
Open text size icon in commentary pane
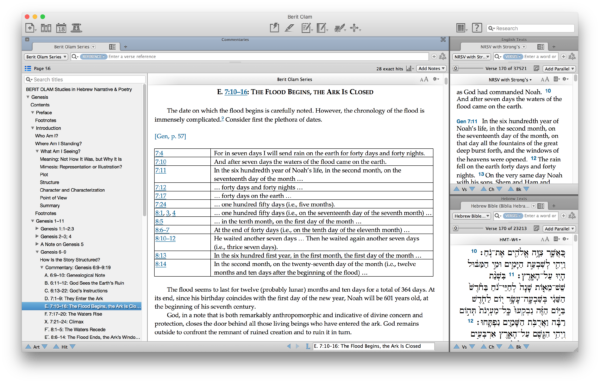(x=424, y=79)
